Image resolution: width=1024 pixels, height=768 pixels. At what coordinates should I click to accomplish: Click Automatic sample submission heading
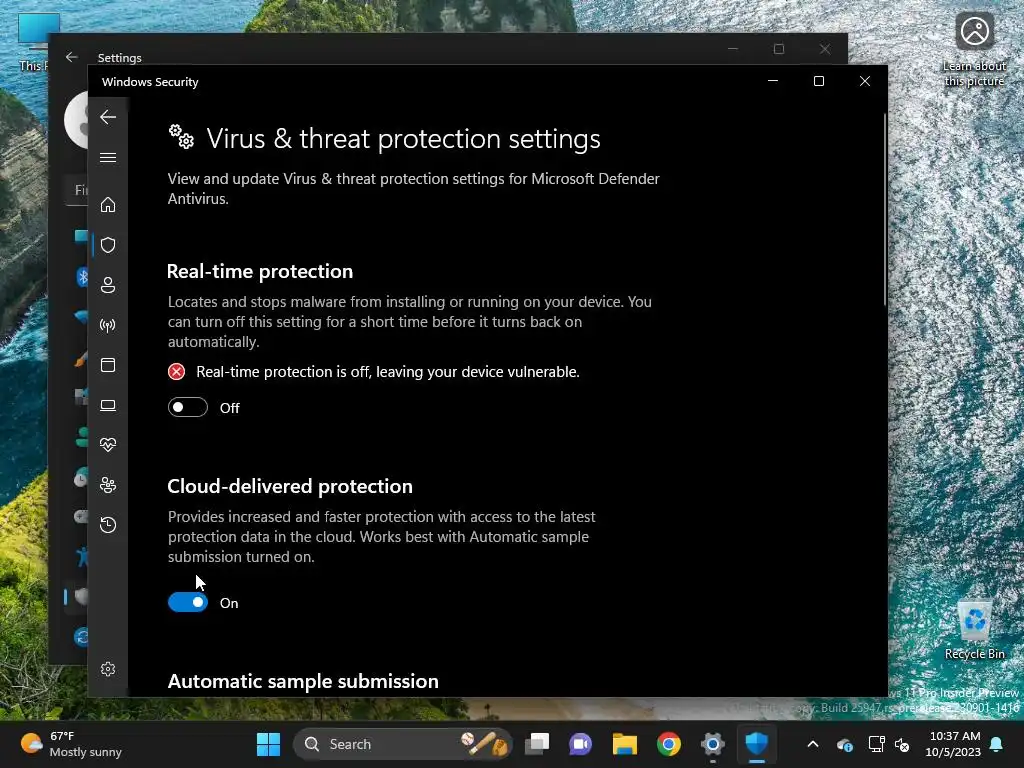[x=303, y=681]
